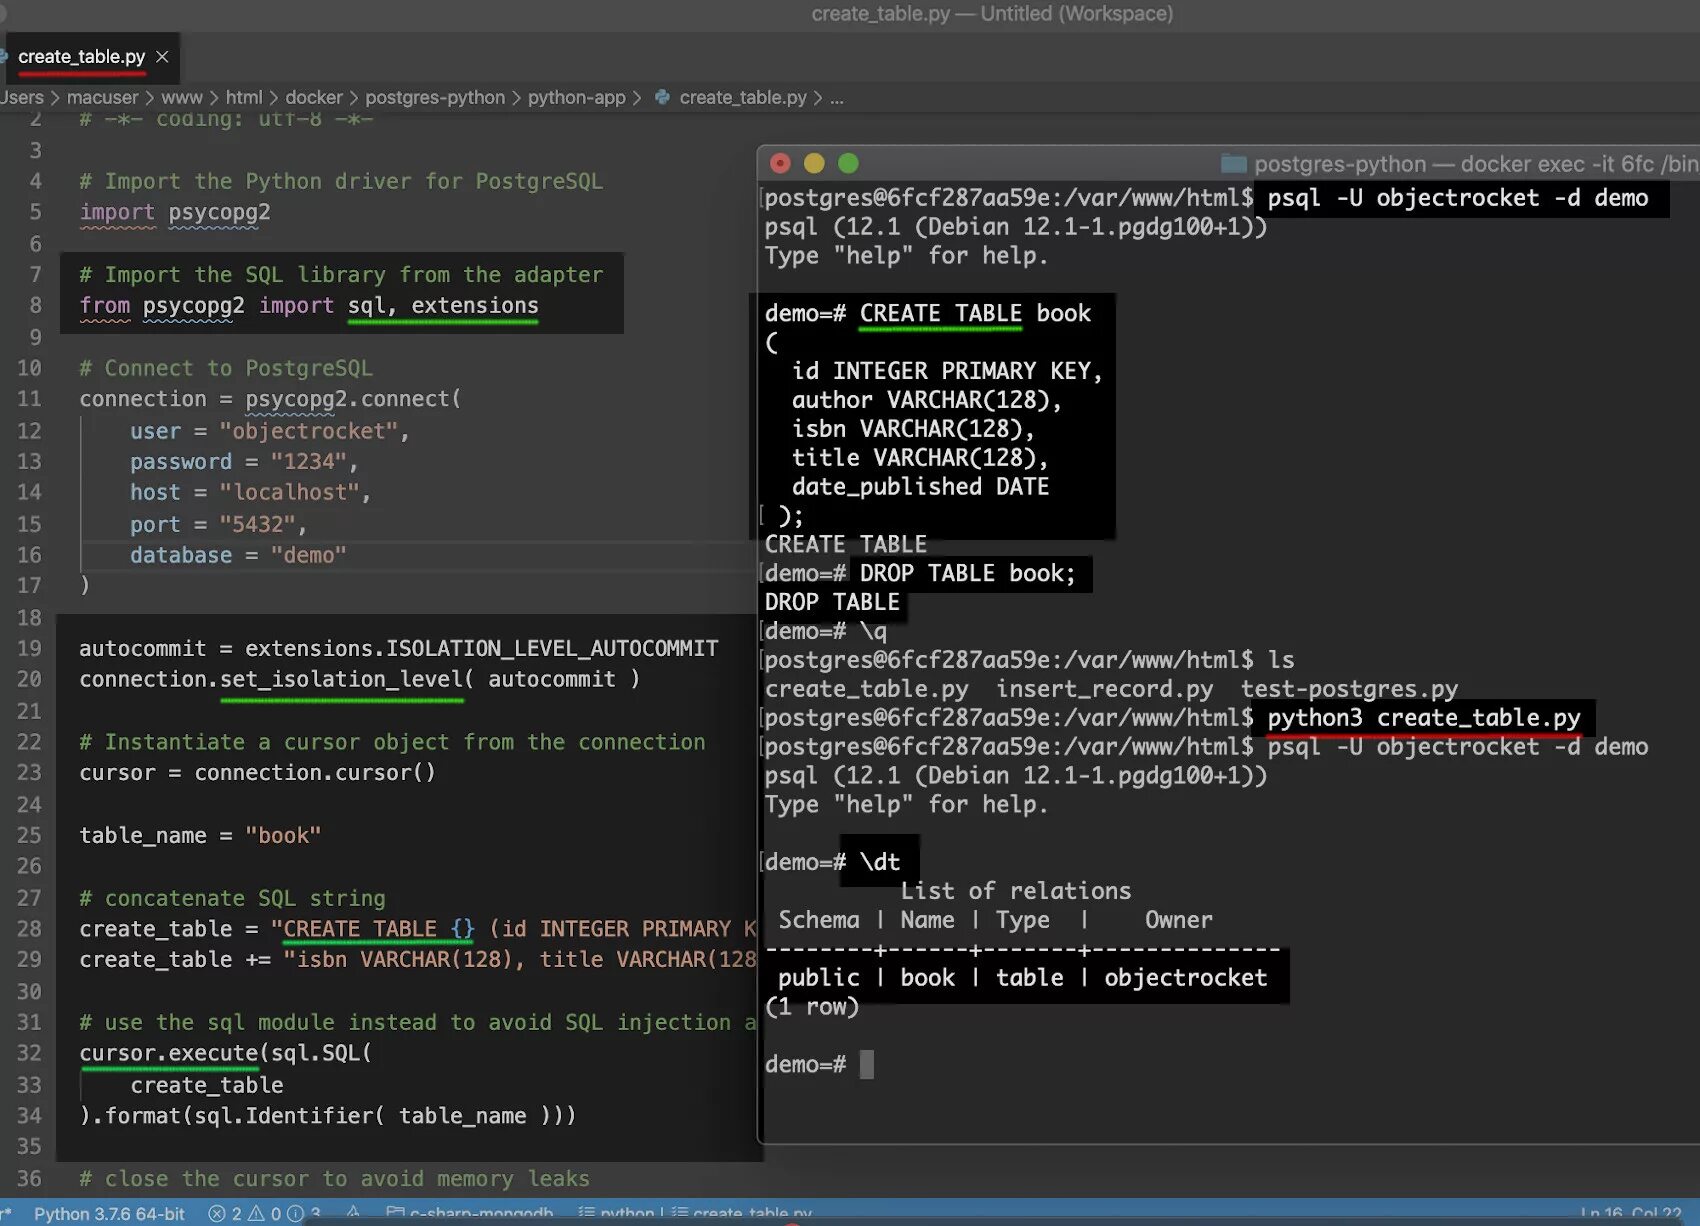This screenshot has width=1700, height=1226.
Task: Click the folder icon in terminal title
Action: click(x=1234, y=164)
